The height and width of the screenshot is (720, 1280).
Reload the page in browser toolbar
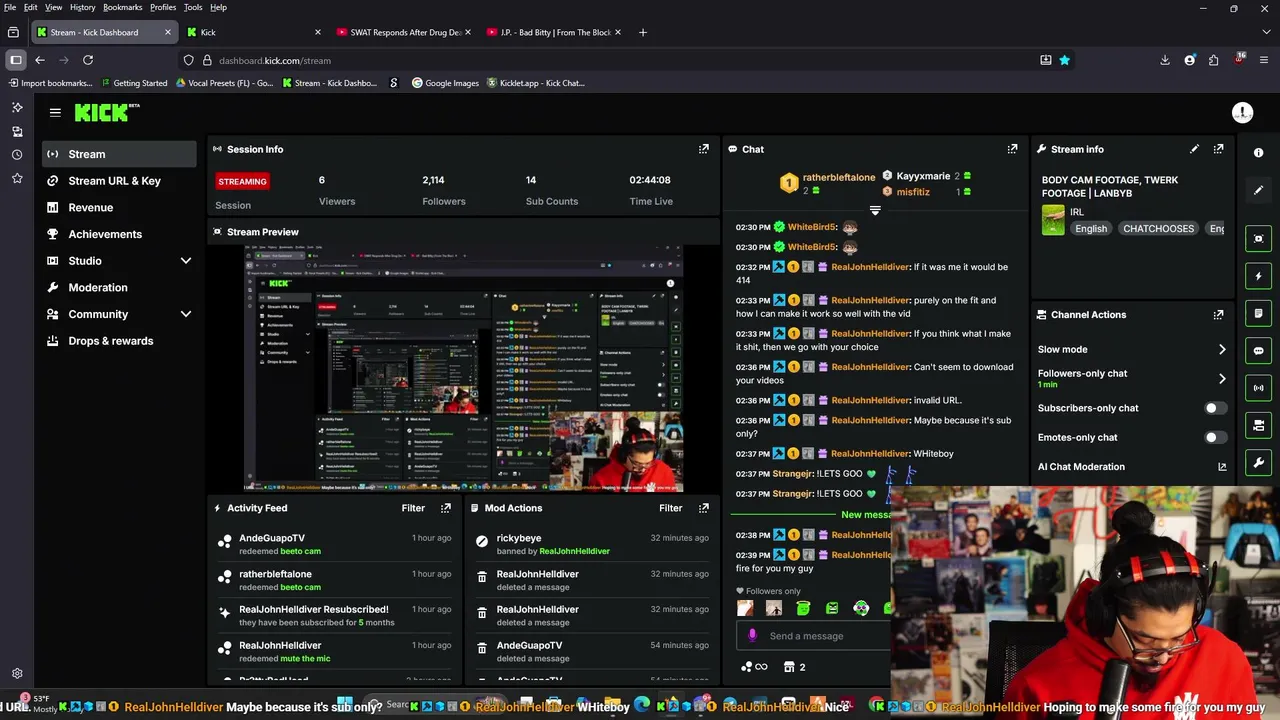pyautogui.click(x=88, y=60)
